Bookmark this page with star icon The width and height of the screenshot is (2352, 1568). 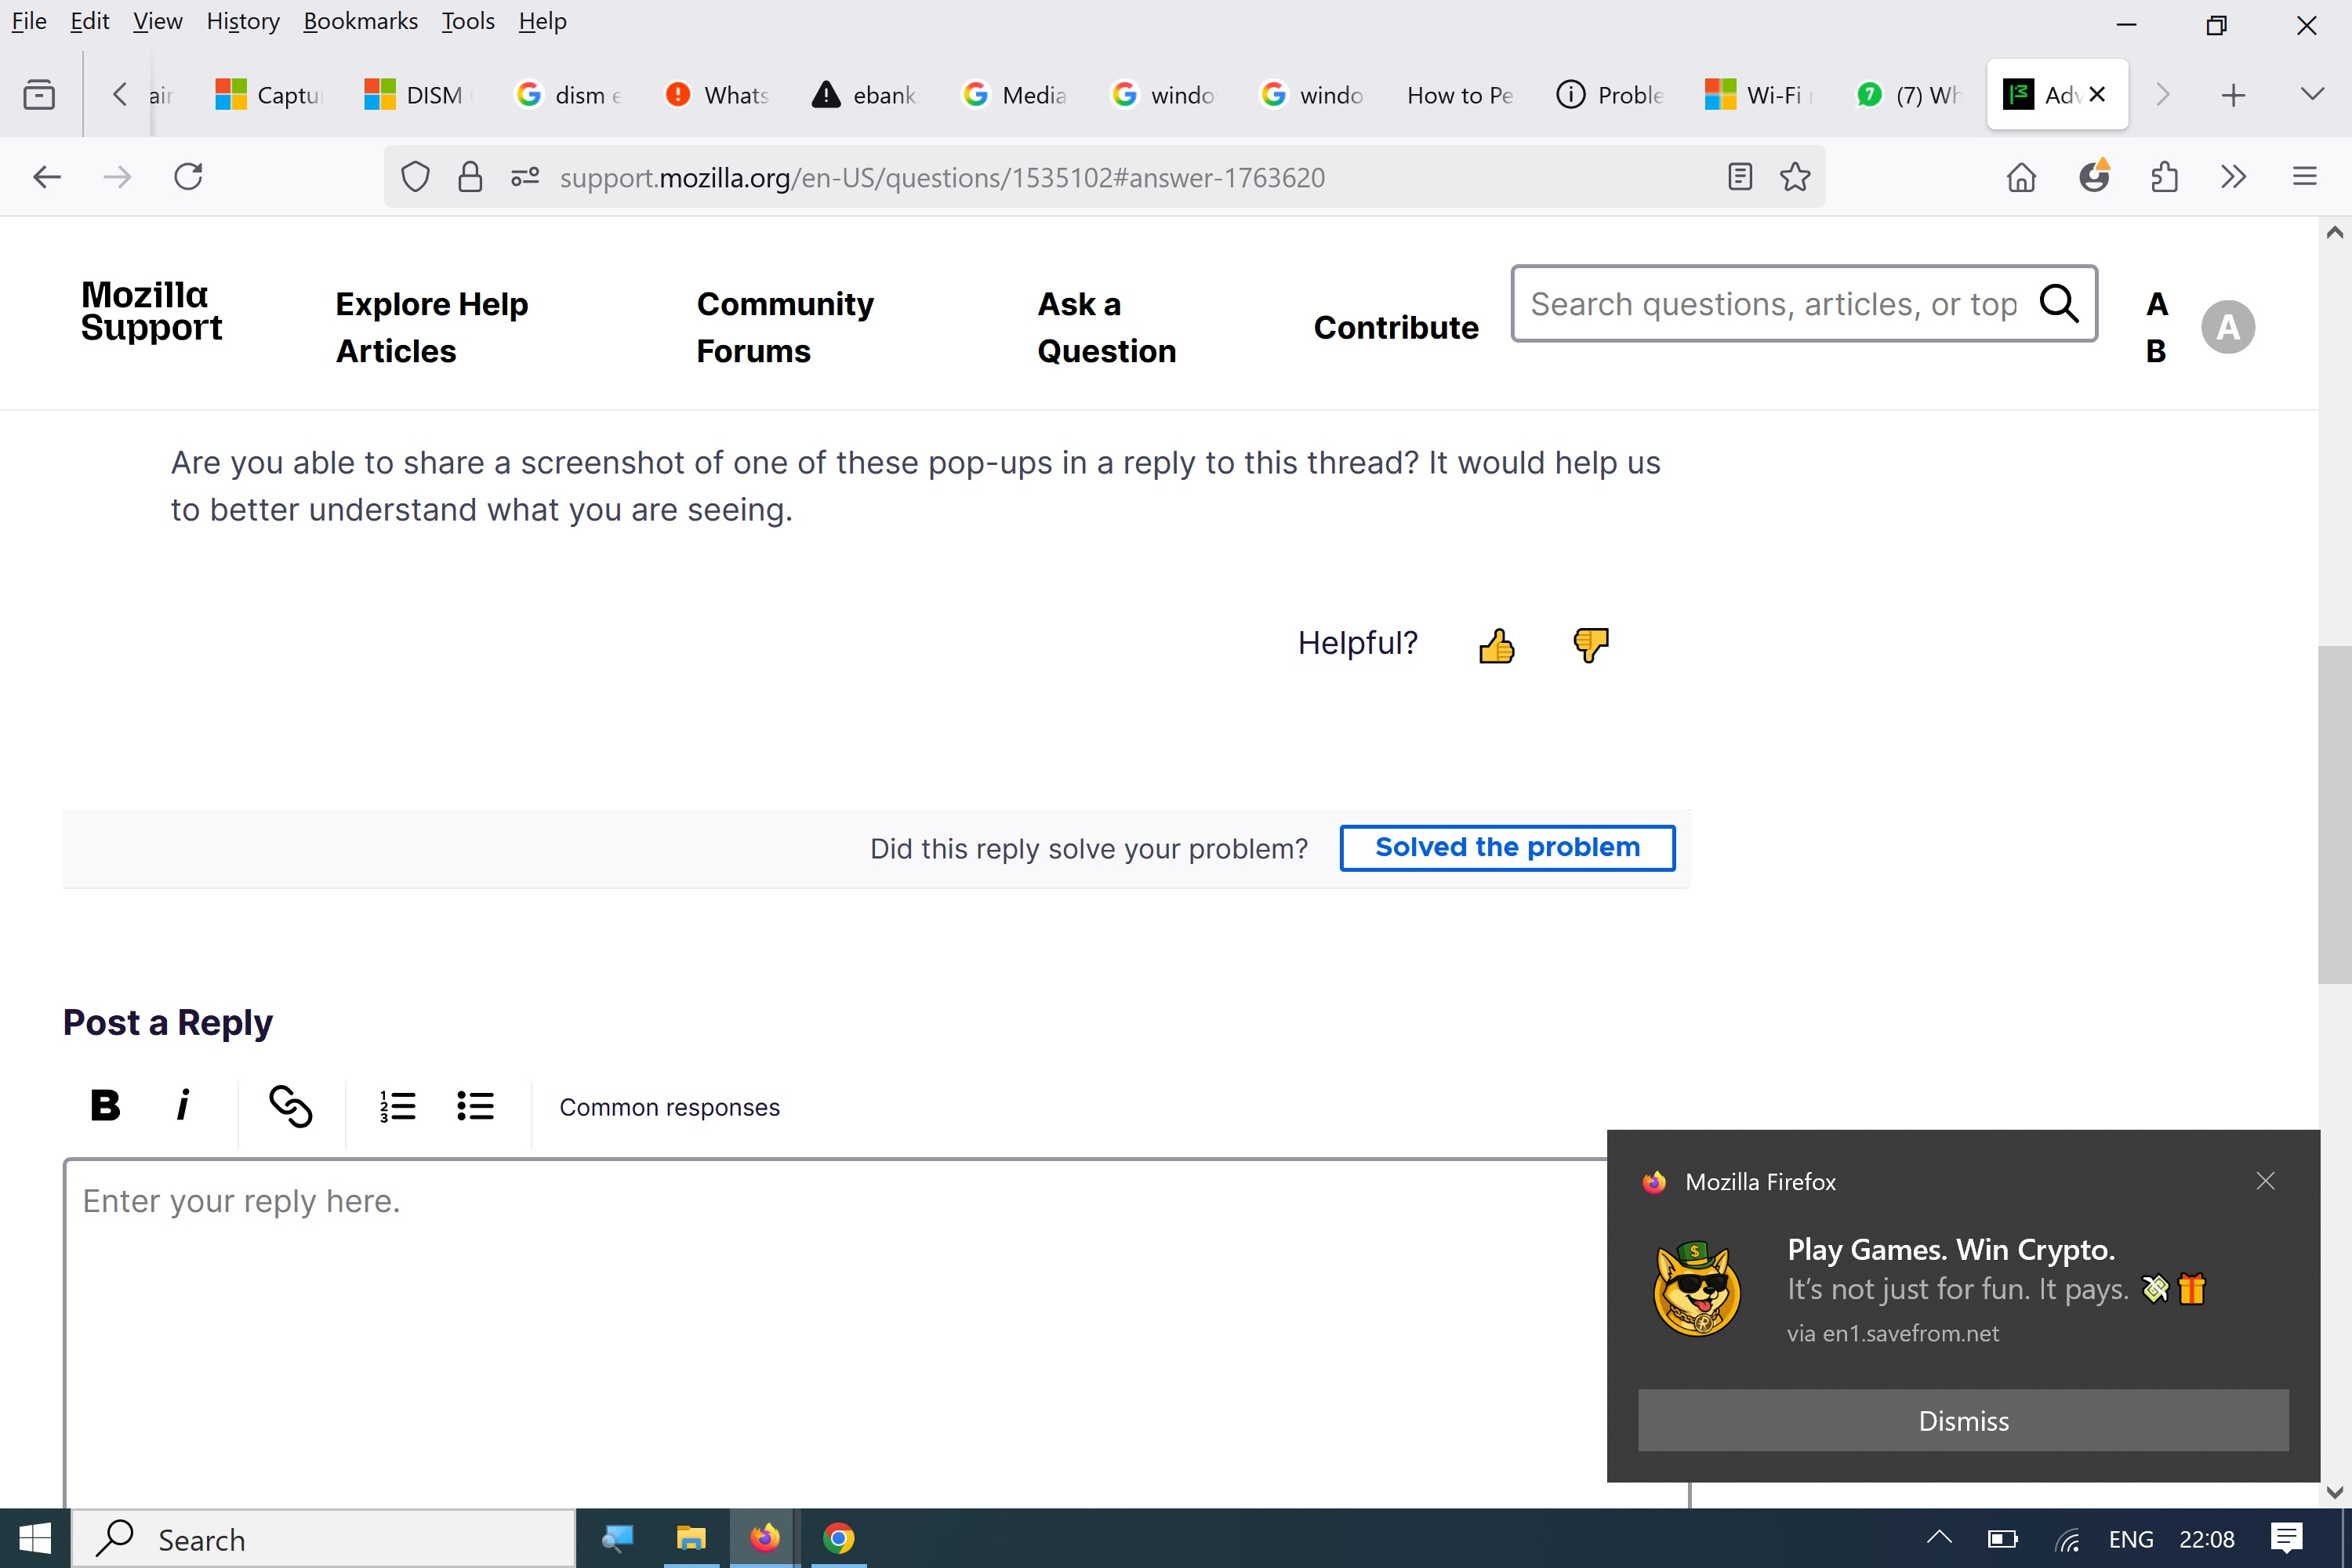1795,177
